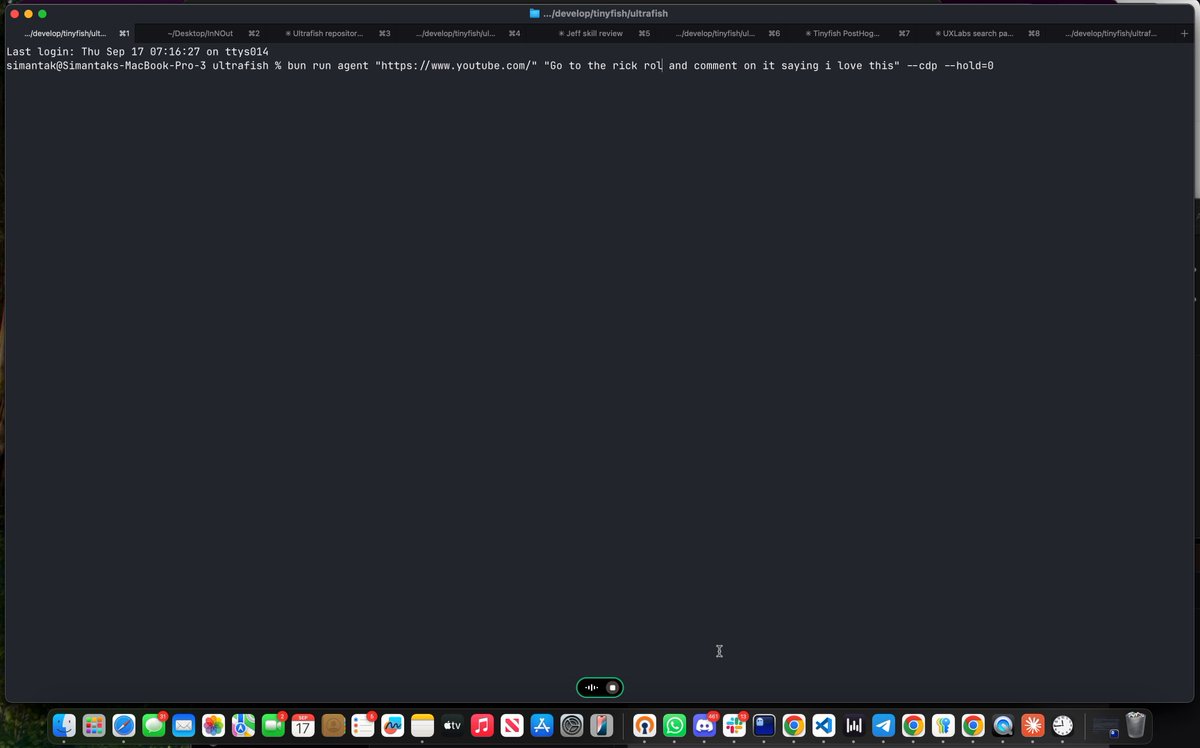Open FaceTime in the dock
Image resolution: width=1200 pixels, height=748 pixels.
pos(273,725)
